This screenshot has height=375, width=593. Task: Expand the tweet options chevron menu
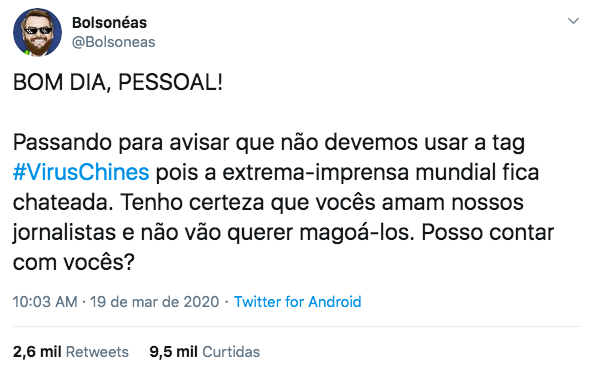573,21
